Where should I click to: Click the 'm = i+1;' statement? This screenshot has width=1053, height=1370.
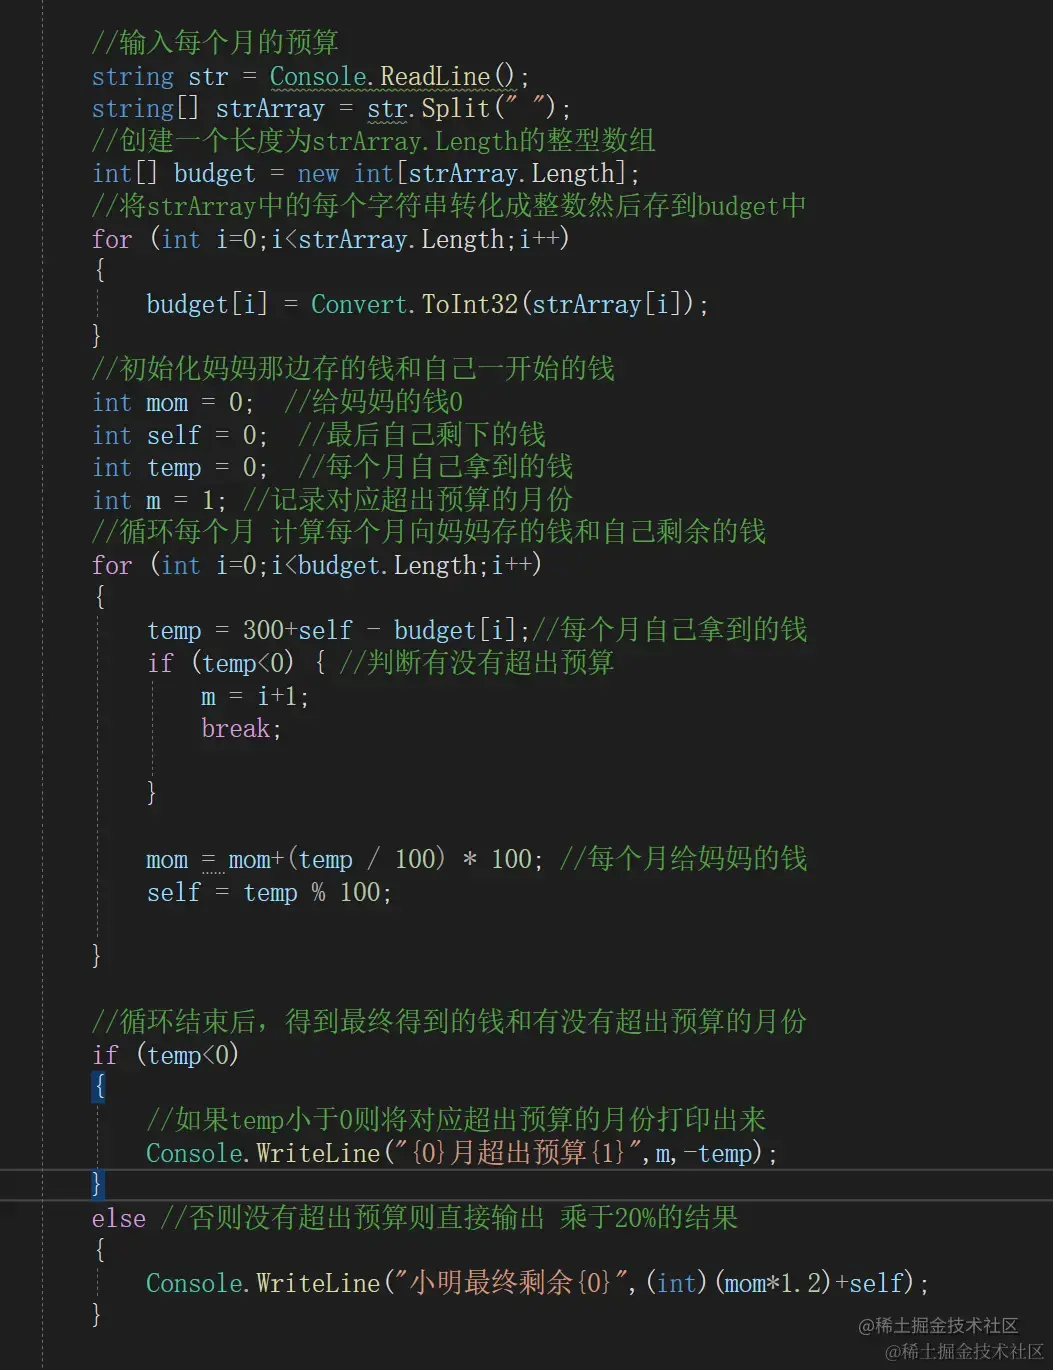pos(255,696)
